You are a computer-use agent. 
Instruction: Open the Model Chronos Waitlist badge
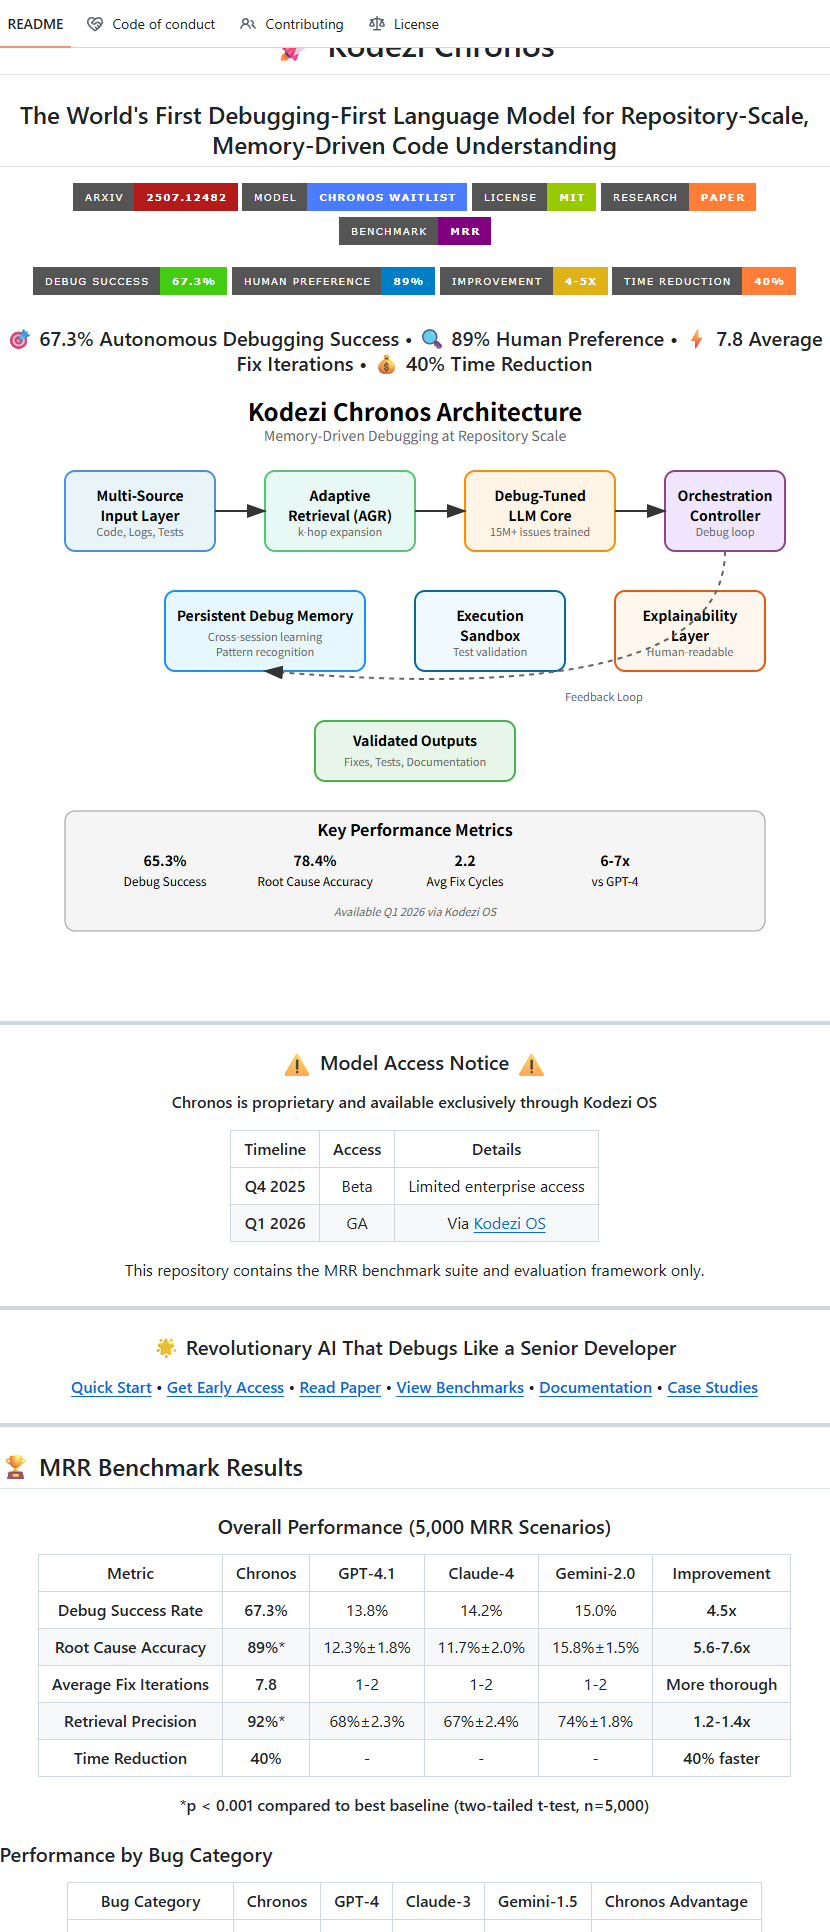point(355,197)
